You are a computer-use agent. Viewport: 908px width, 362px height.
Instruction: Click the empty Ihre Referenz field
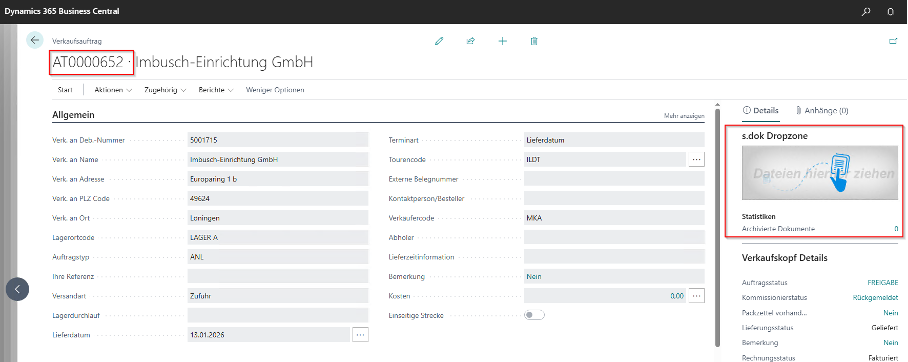point(278,276)
